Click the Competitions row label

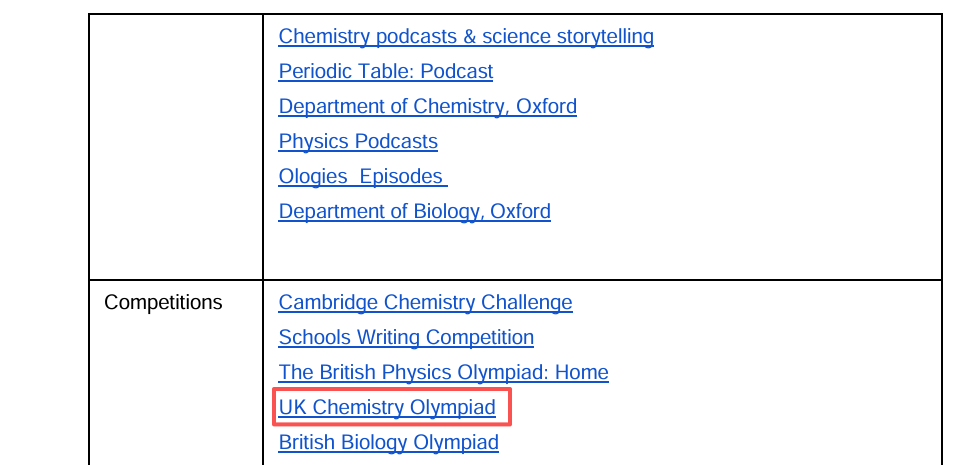click(163, 303)
